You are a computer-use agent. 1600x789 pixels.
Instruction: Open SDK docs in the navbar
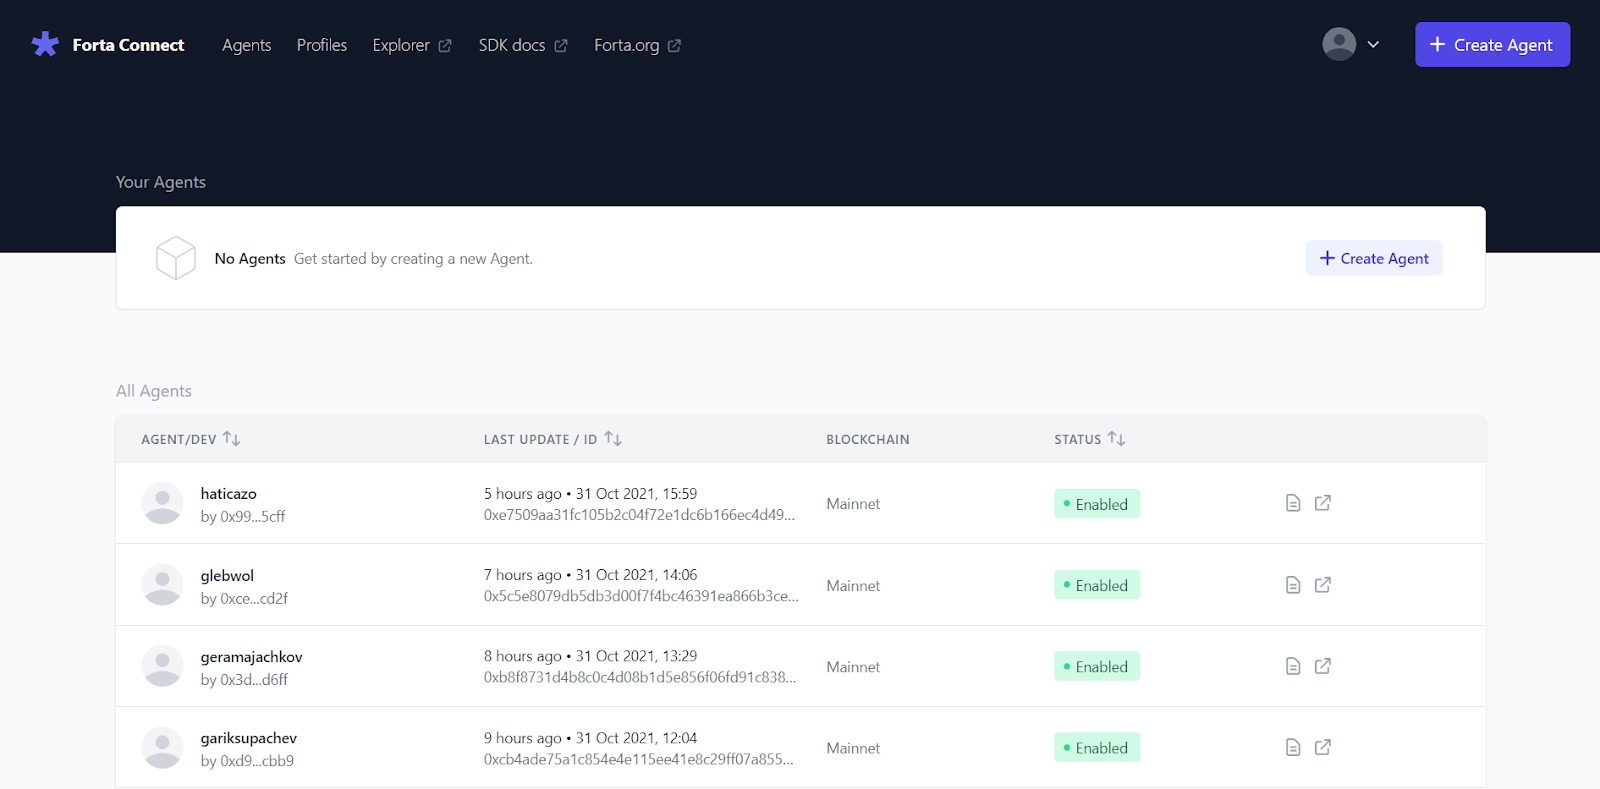click(523, 45)
